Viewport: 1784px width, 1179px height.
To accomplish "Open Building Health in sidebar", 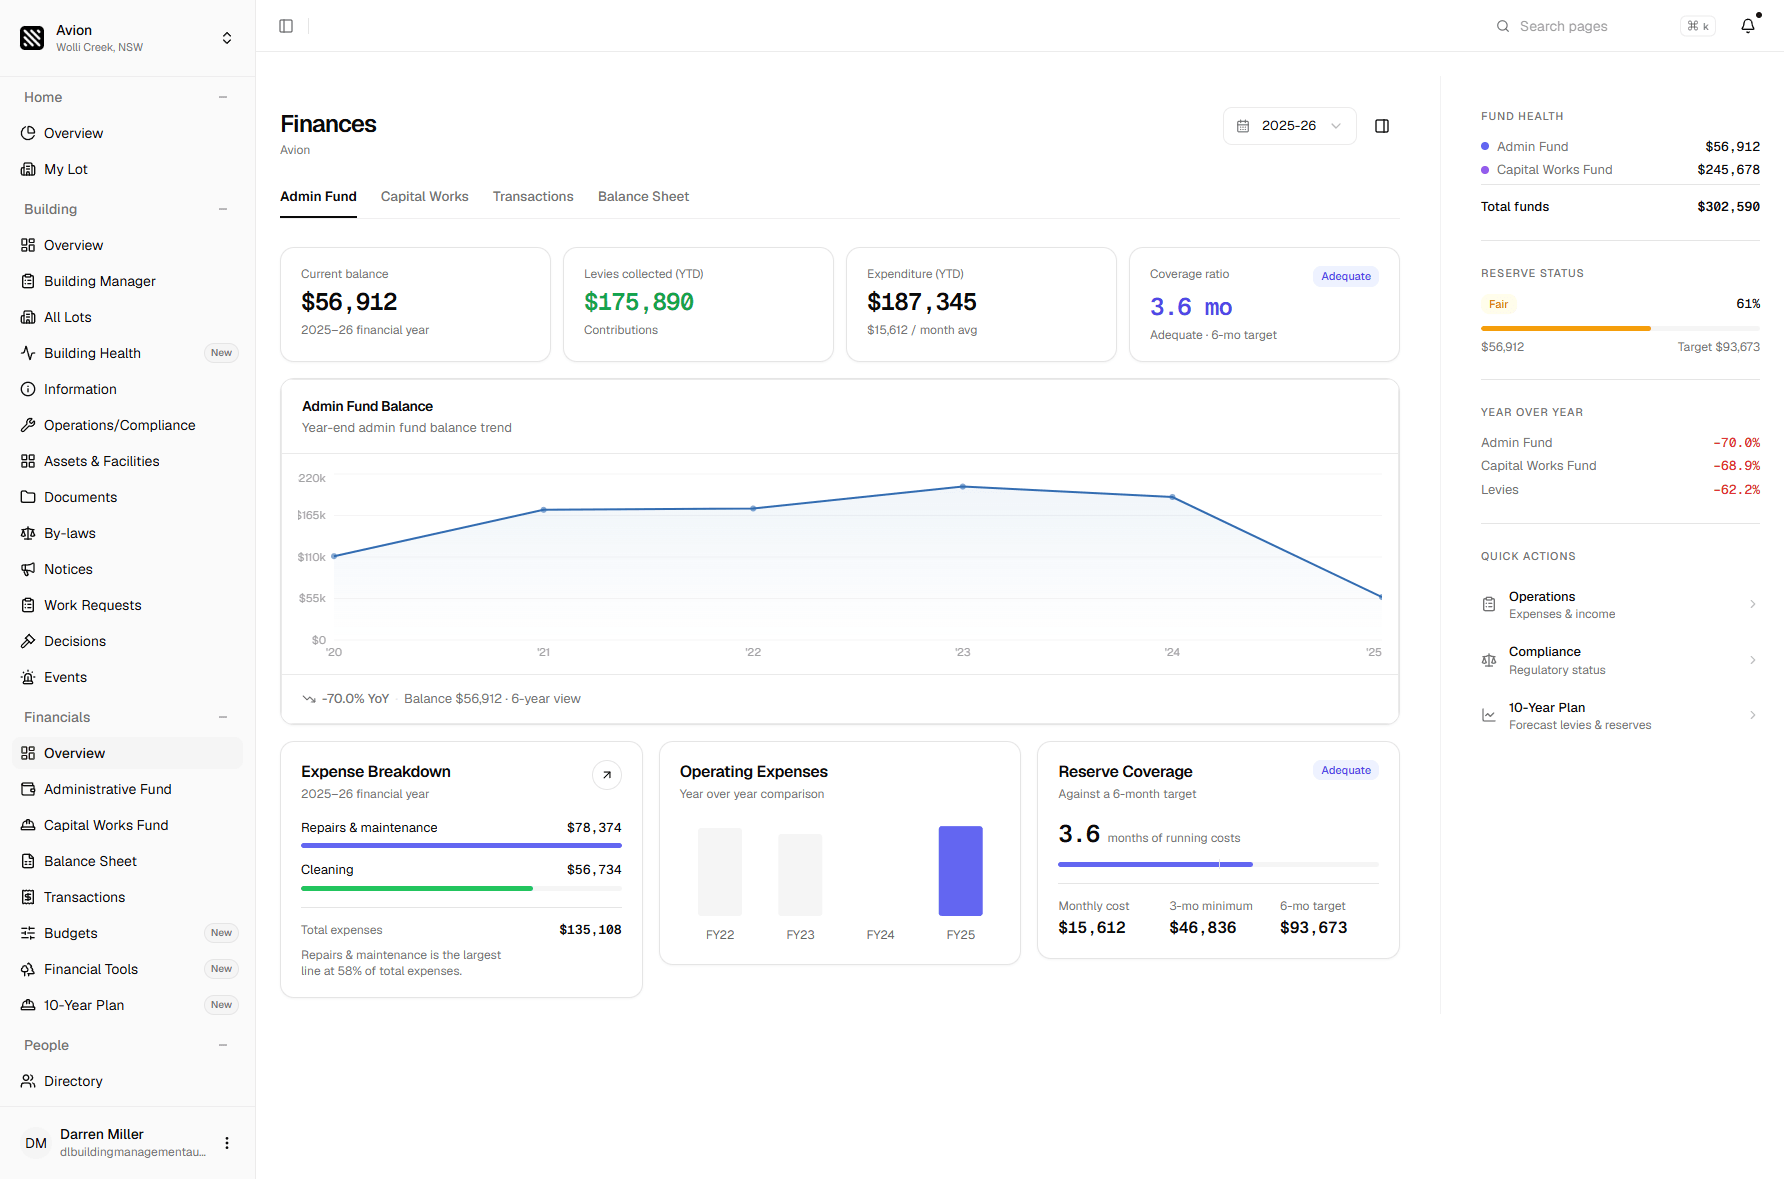I will 128,353.
